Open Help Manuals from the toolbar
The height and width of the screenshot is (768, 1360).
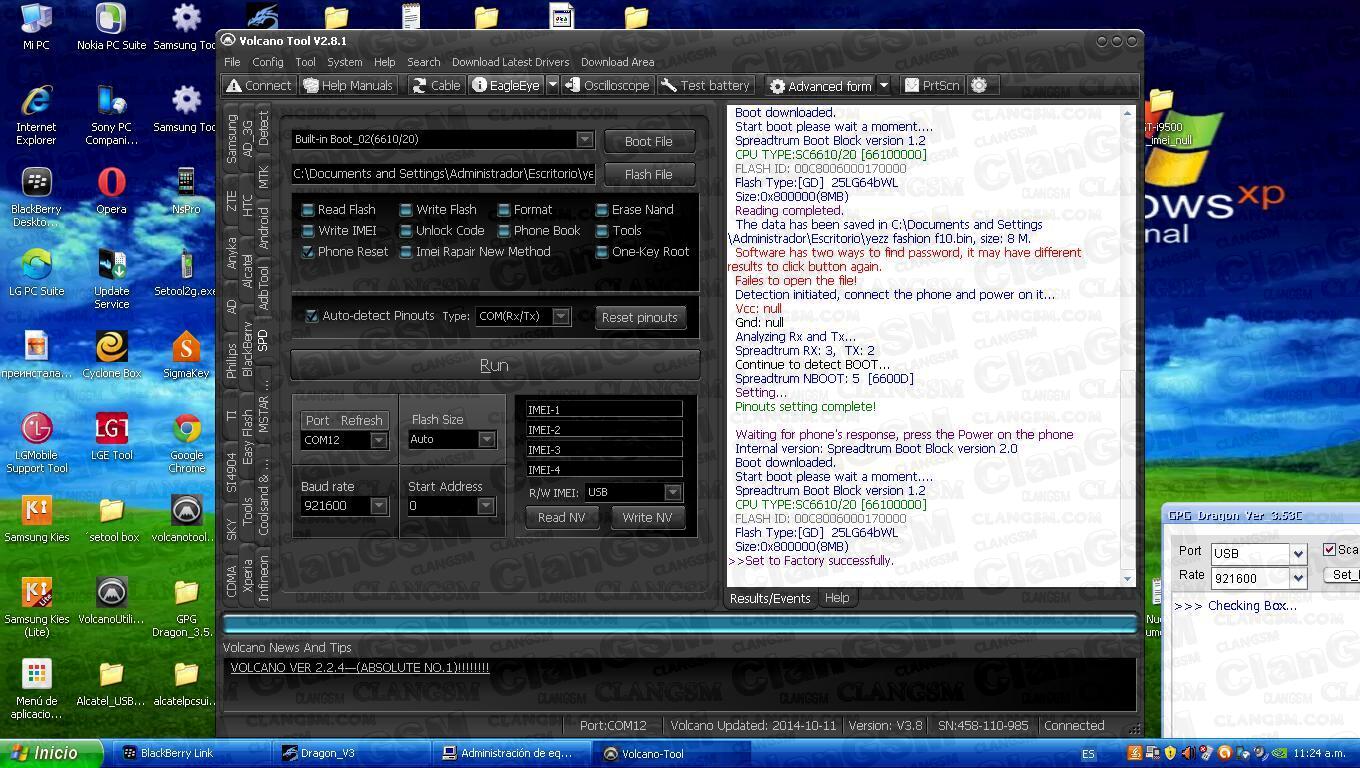(348, 86)
